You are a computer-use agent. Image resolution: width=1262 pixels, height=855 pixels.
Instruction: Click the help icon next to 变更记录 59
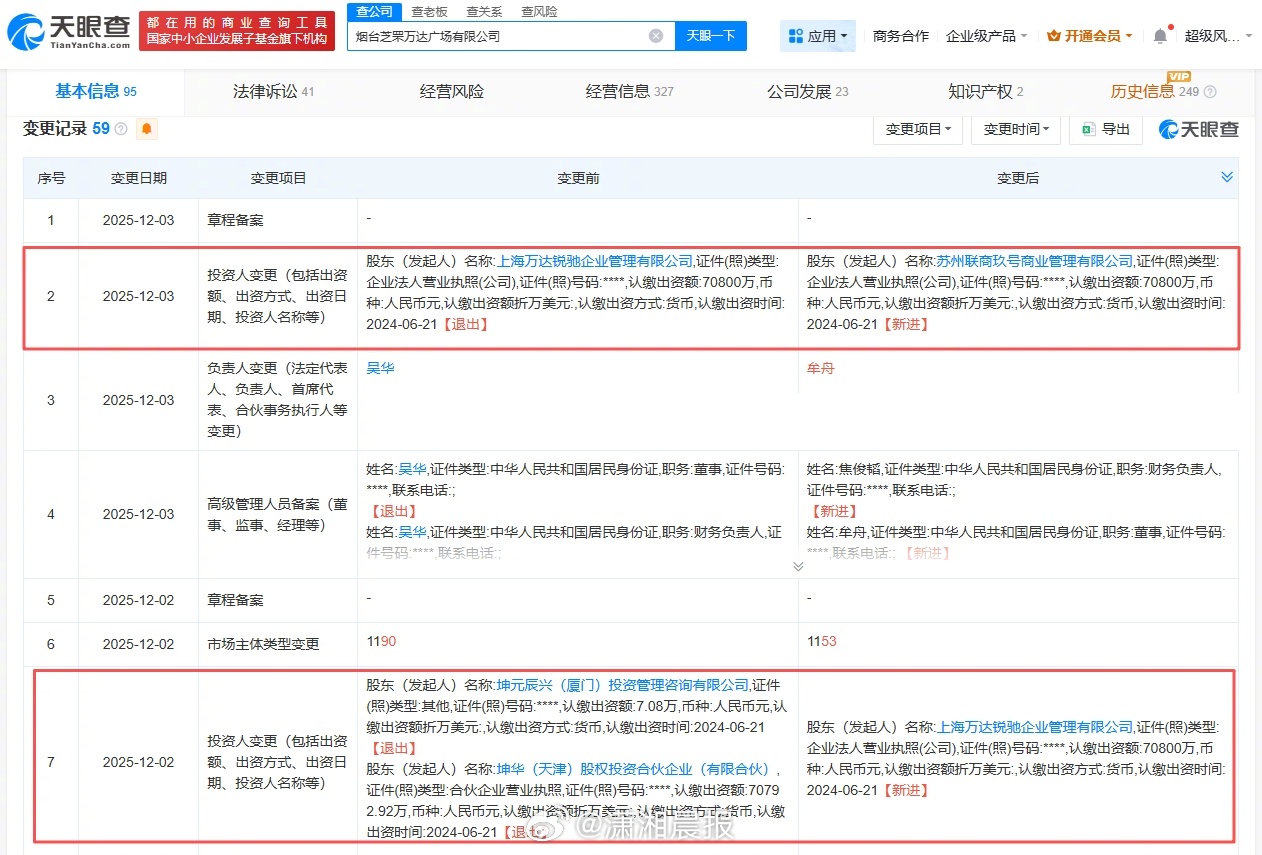click(x=121, y=129)
